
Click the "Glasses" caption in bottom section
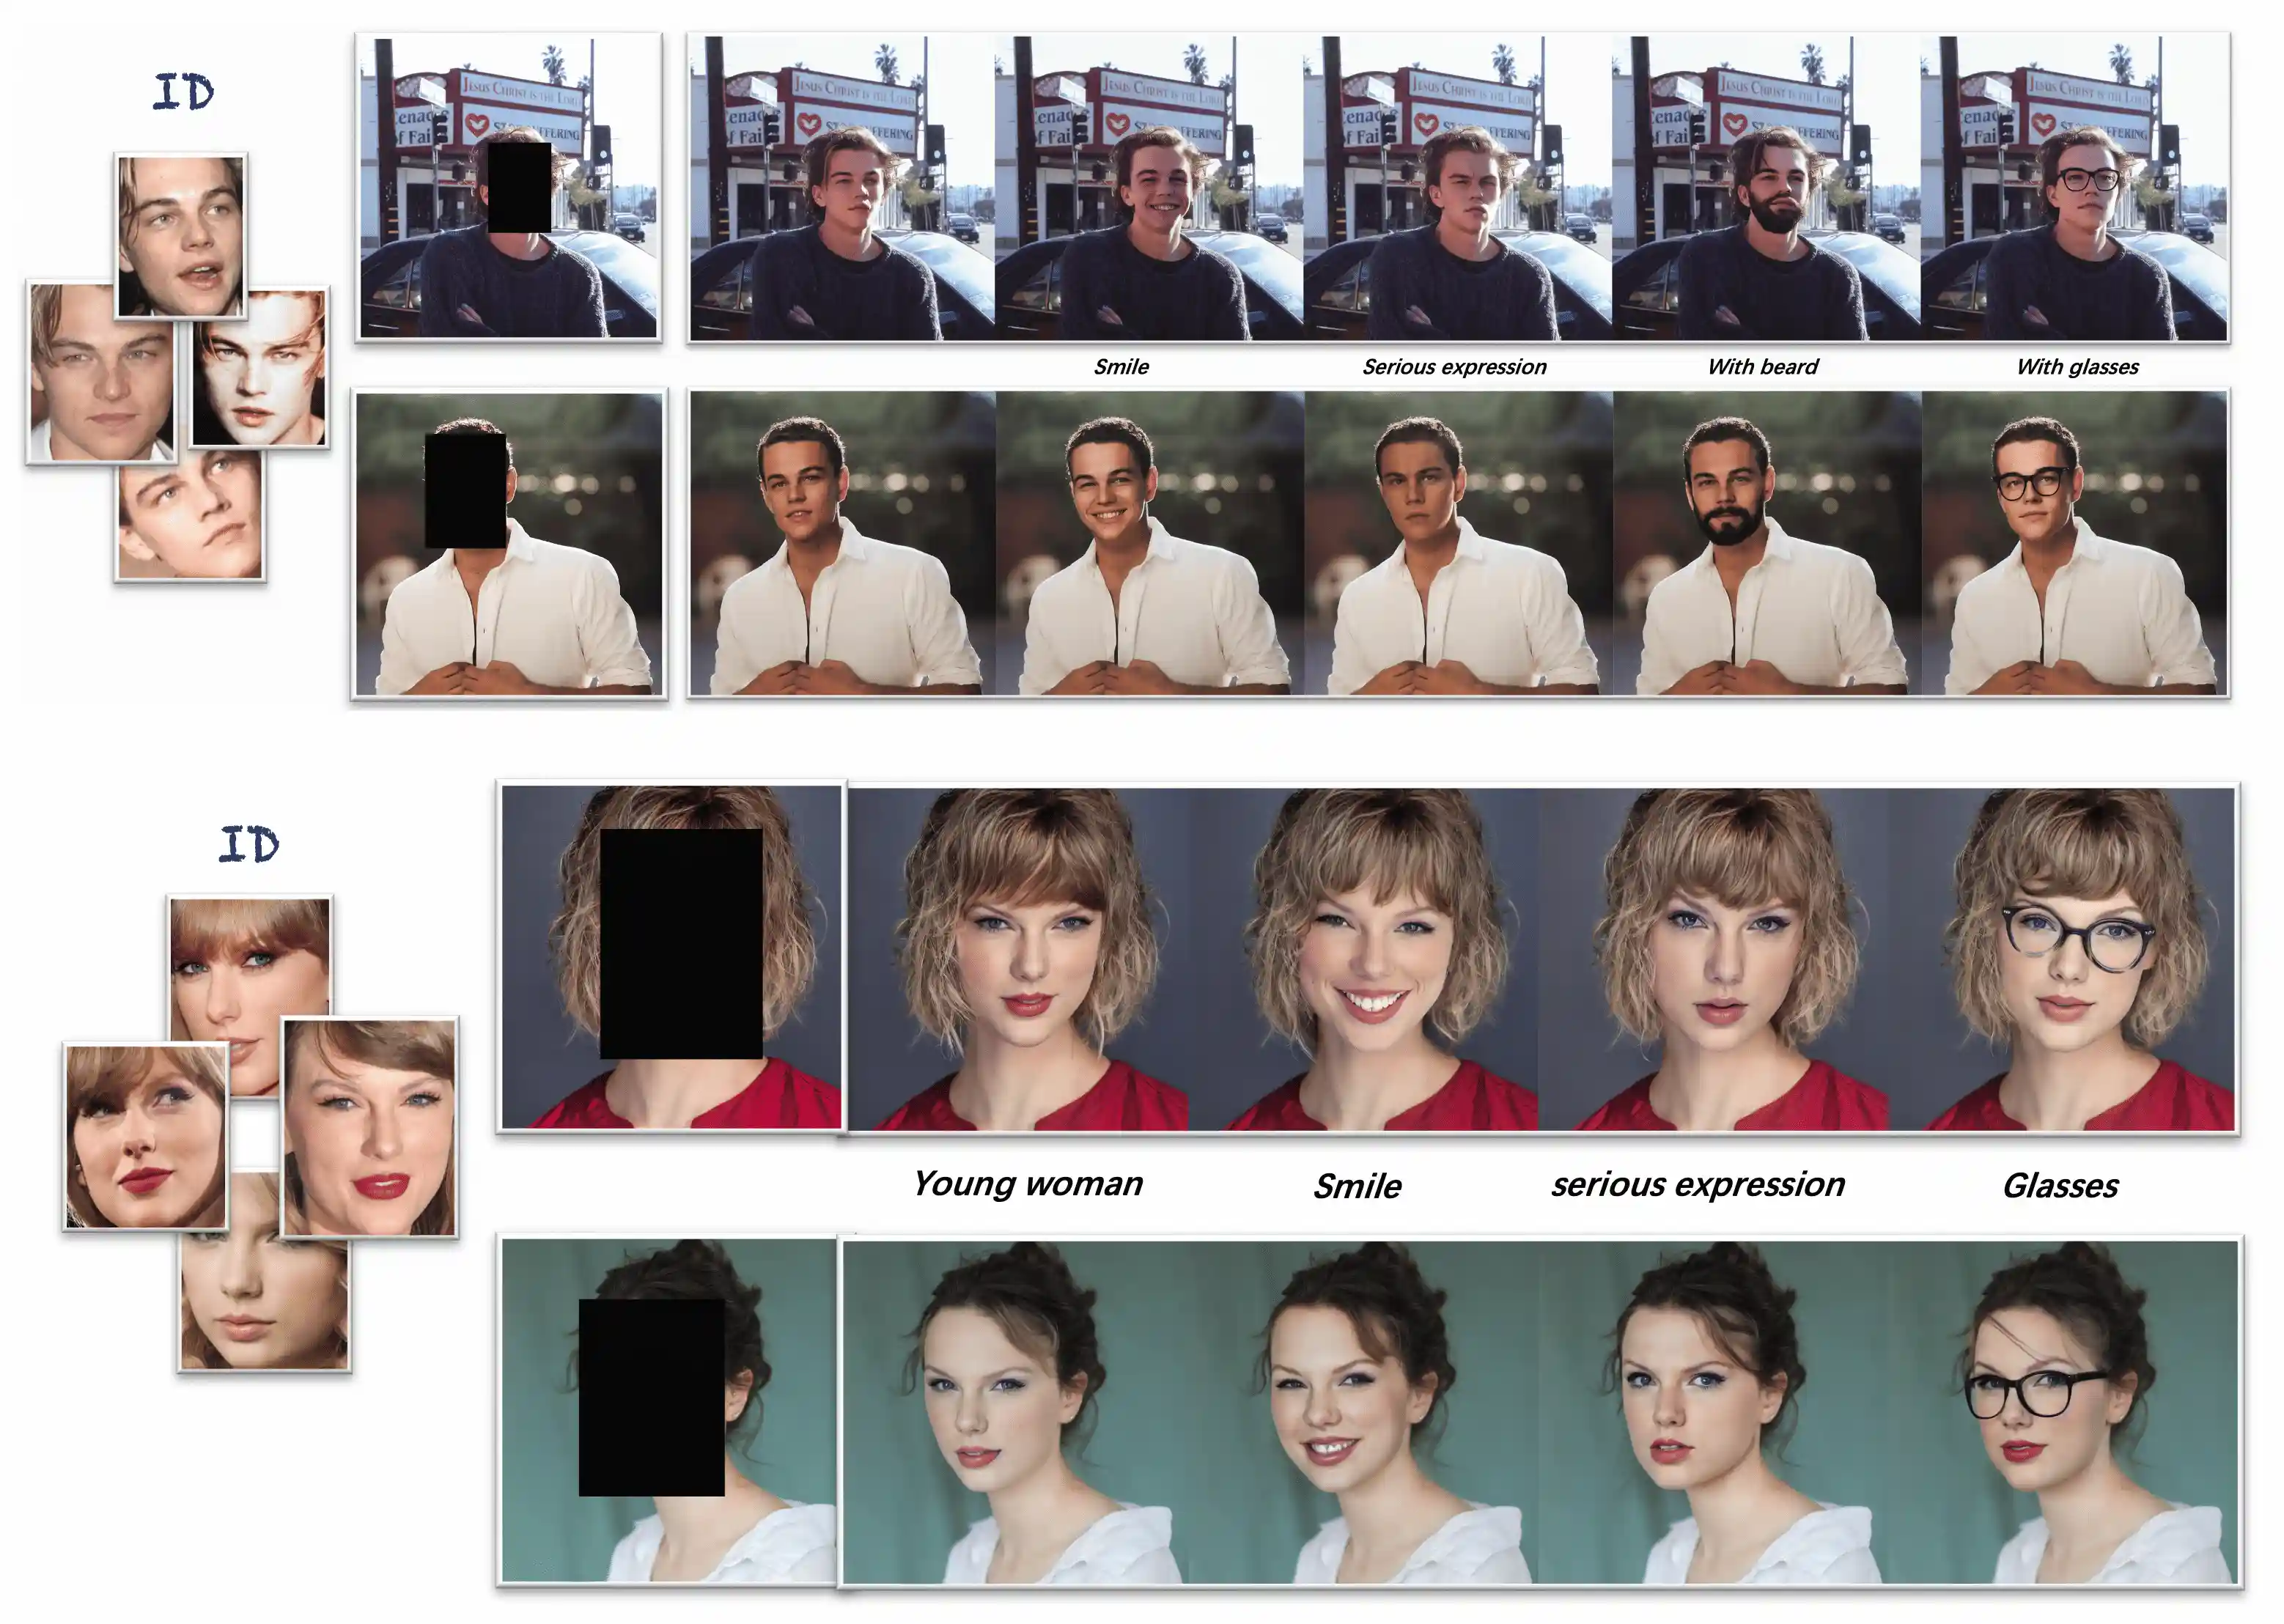click(x=2060, y=1186)
